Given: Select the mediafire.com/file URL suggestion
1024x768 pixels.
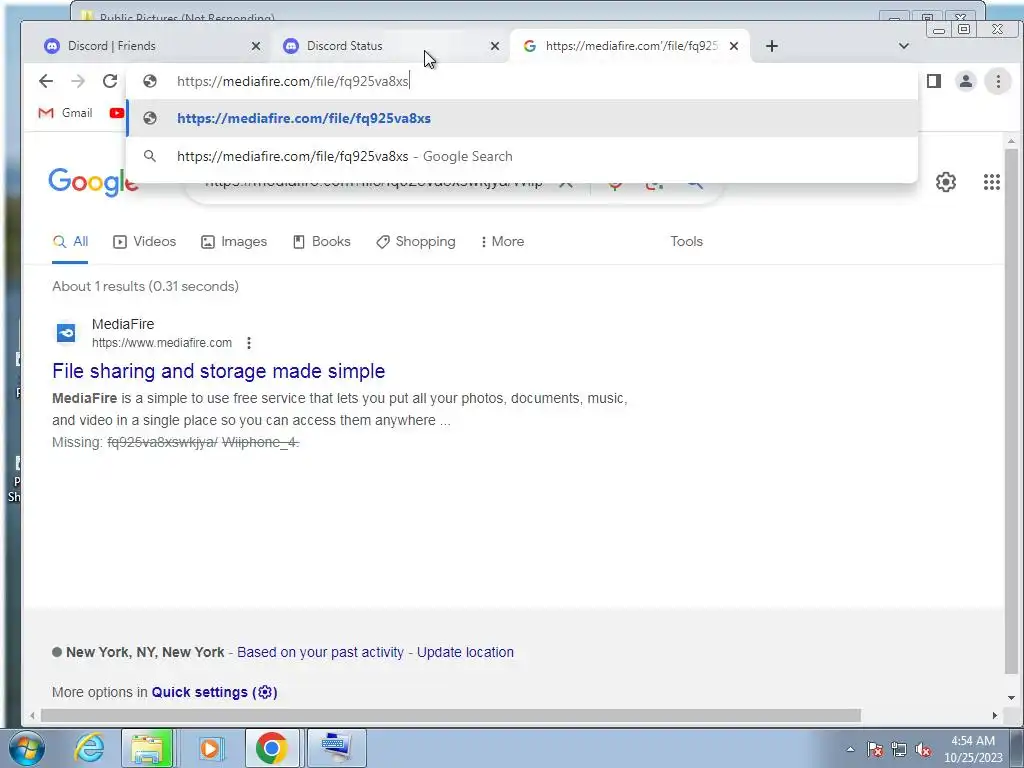Looking at the screenshot, I should (522, 118).
